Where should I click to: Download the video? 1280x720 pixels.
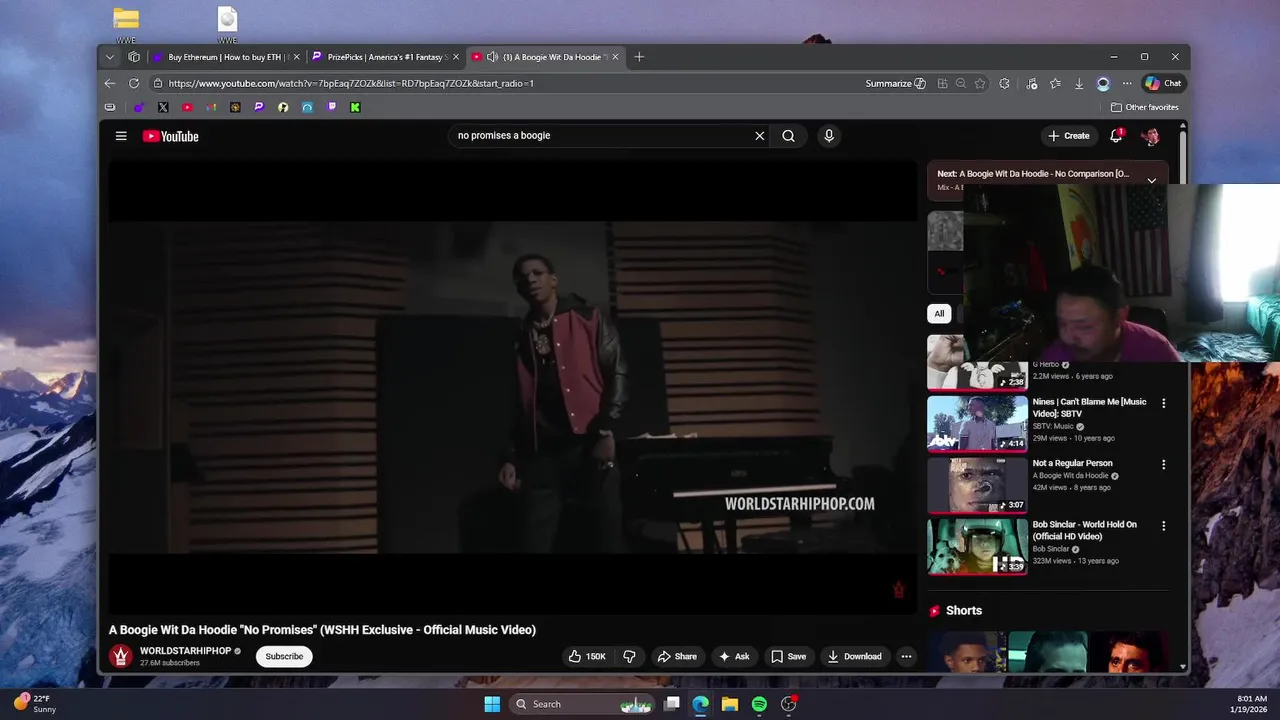tap(854, 656)
